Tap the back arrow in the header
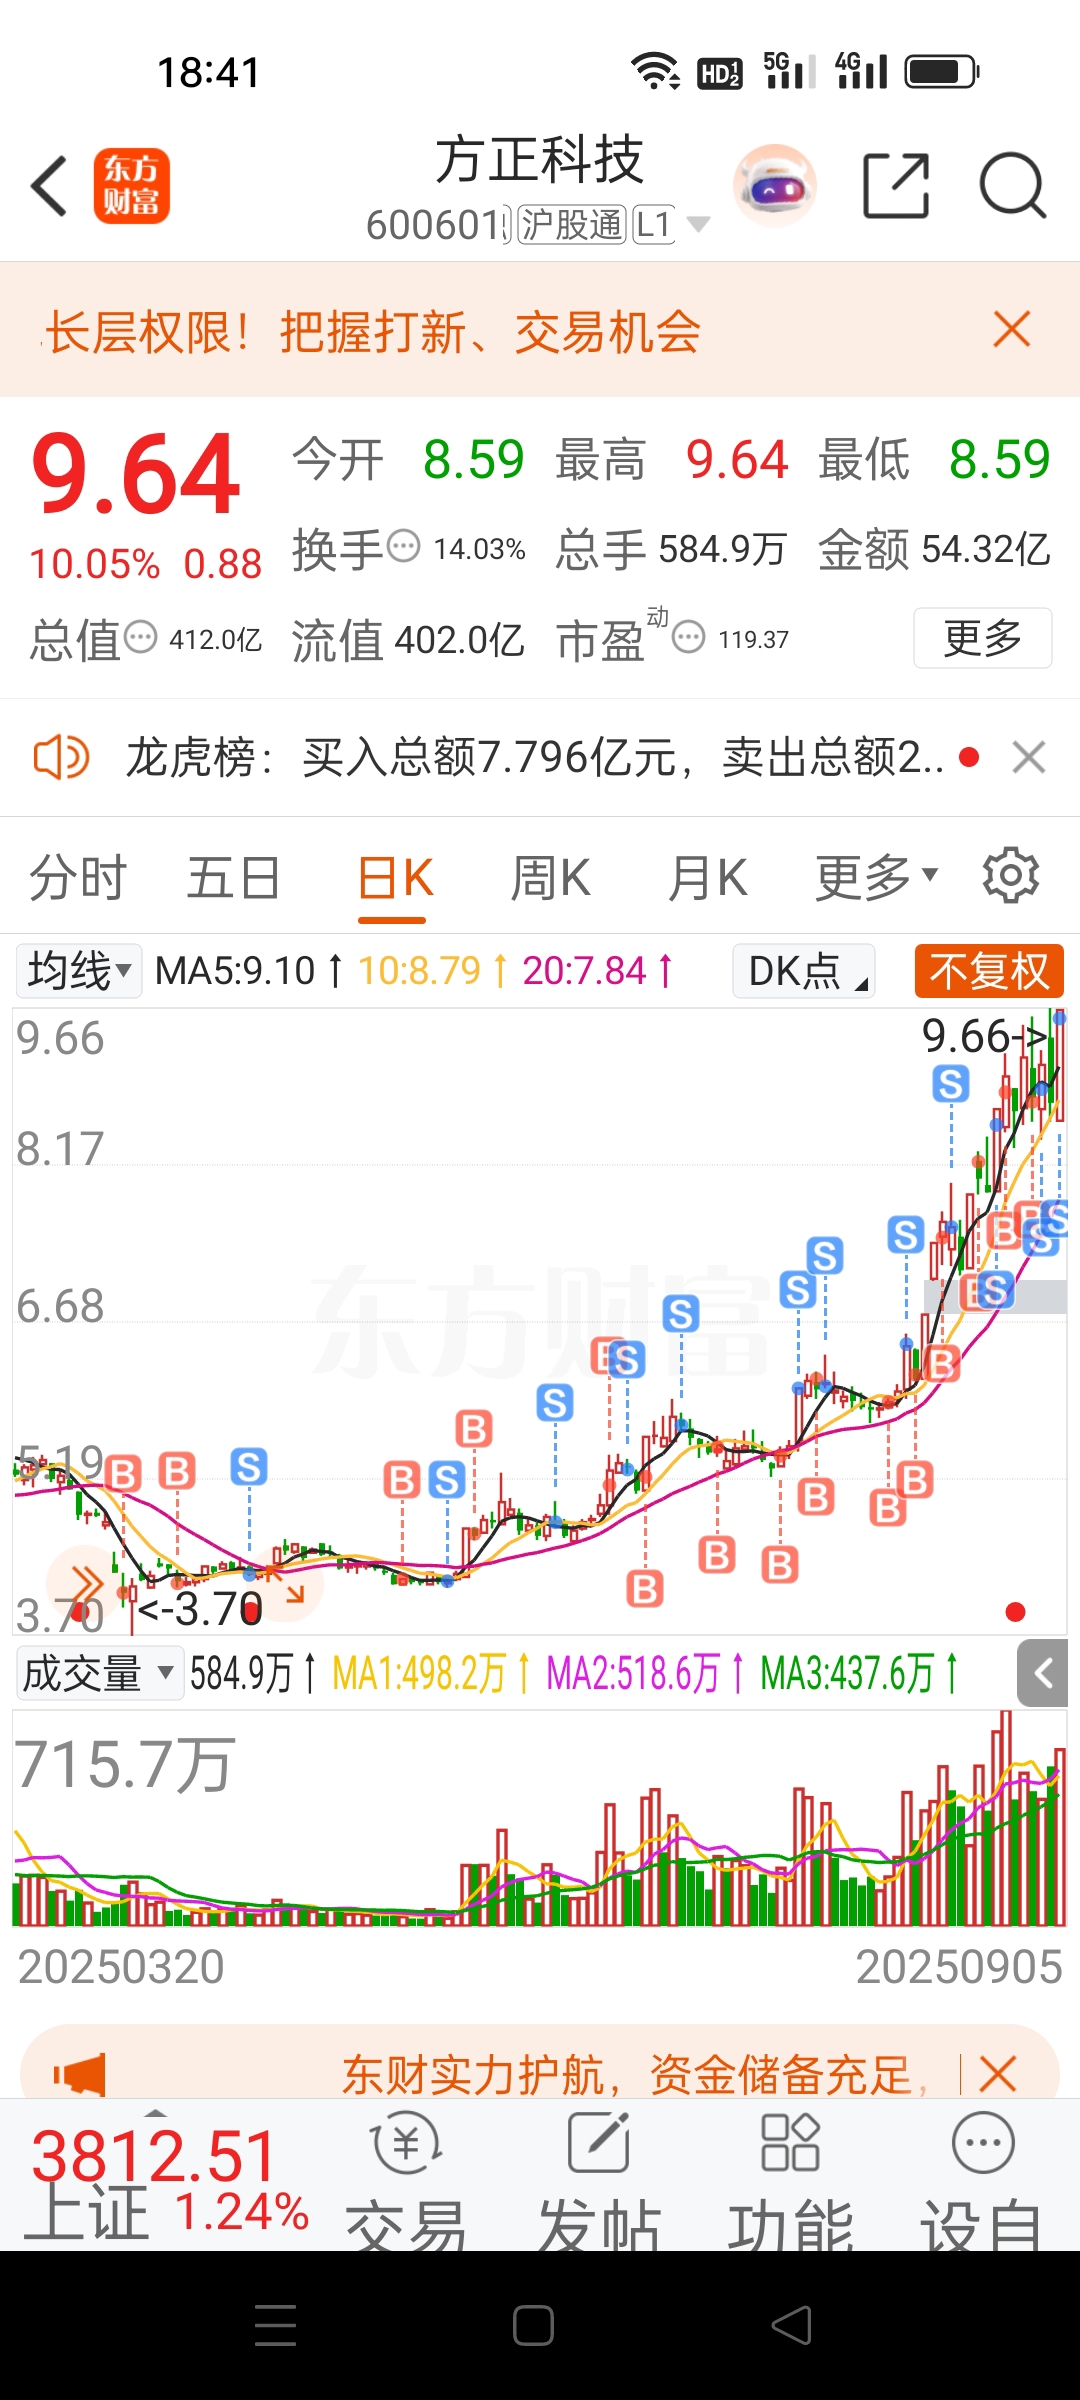 49,186
